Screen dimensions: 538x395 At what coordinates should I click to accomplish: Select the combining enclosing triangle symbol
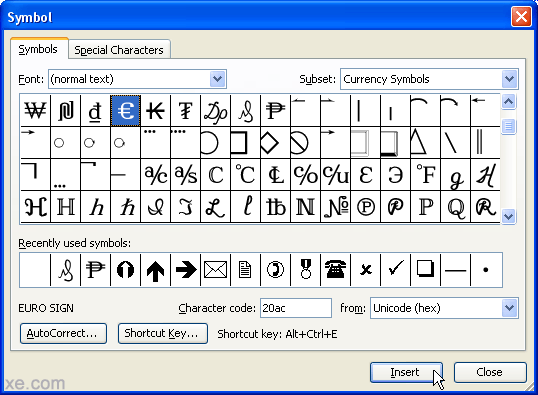426,142
